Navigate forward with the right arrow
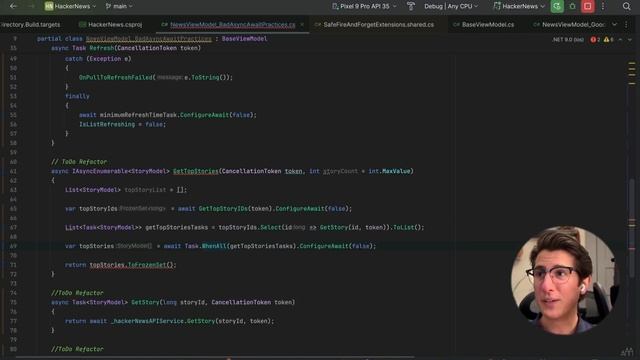This screenshot has width=640, height=360. pyautogui.click(x=31, y=6)
